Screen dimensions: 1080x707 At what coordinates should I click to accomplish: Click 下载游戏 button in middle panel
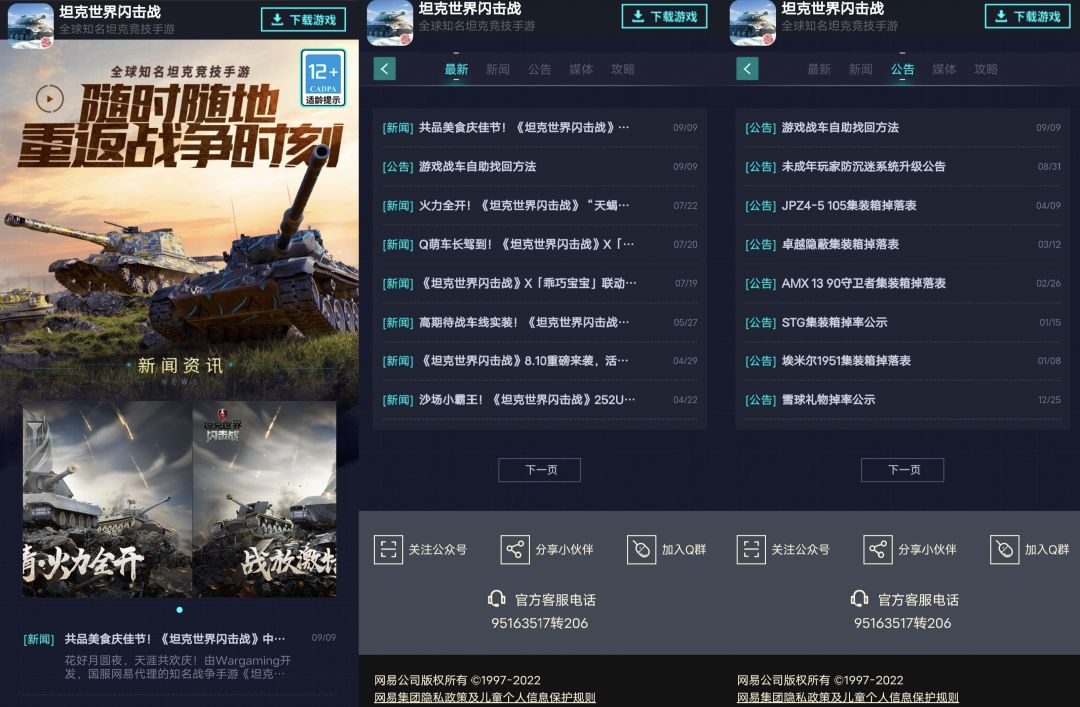[x=665, y=16]
